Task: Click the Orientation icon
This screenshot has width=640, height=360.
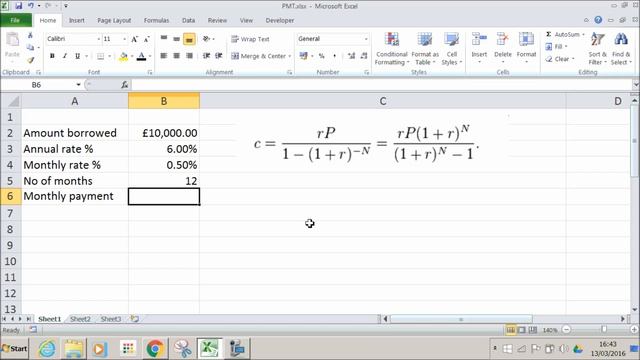Action: coord(207,39)
